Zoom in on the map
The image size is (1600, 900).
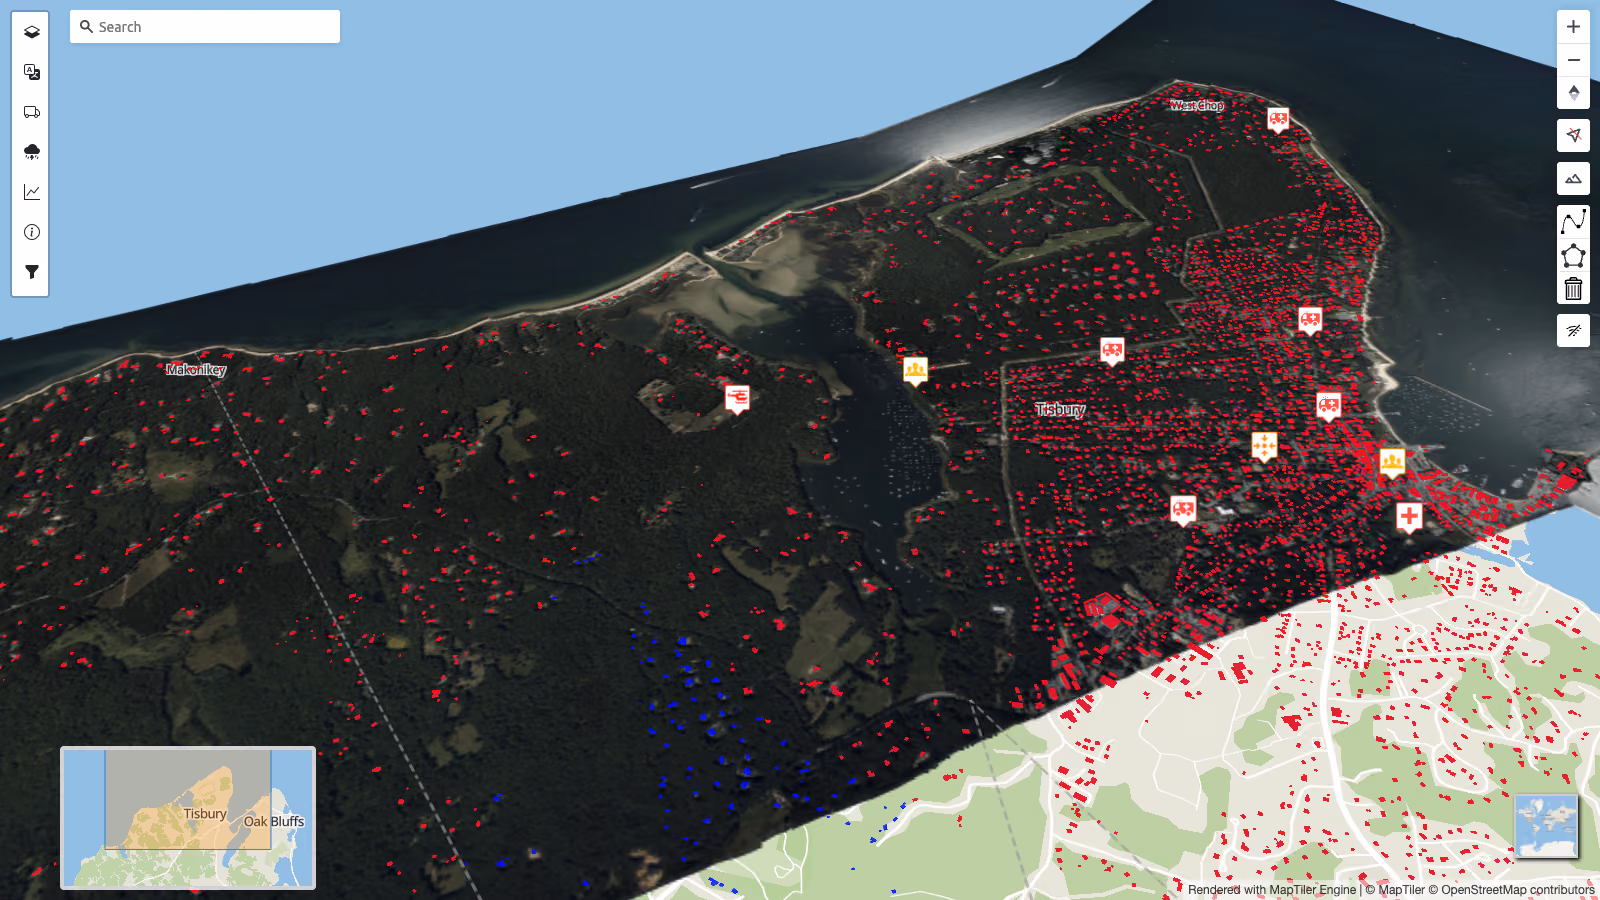tap(1574, 27)
